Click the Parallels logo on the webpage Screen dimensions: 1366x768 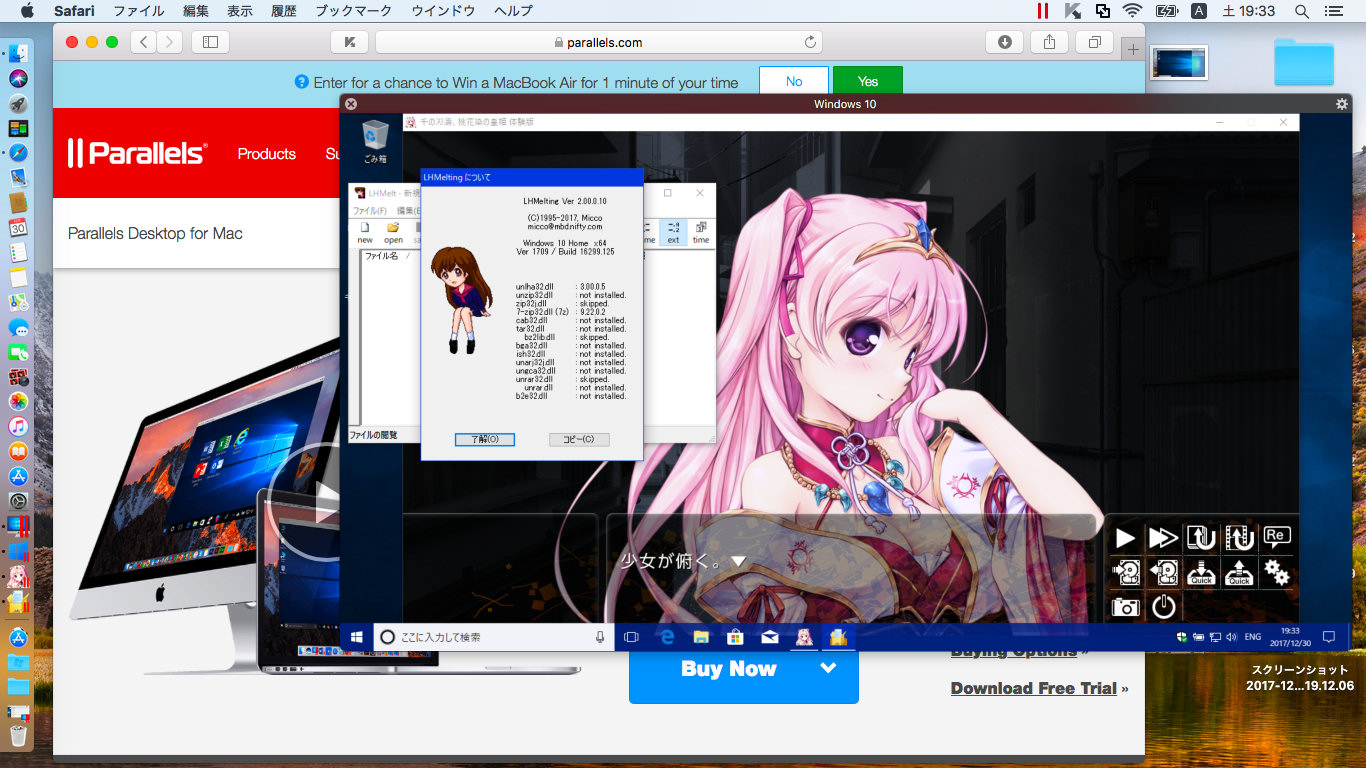point(137,153)
